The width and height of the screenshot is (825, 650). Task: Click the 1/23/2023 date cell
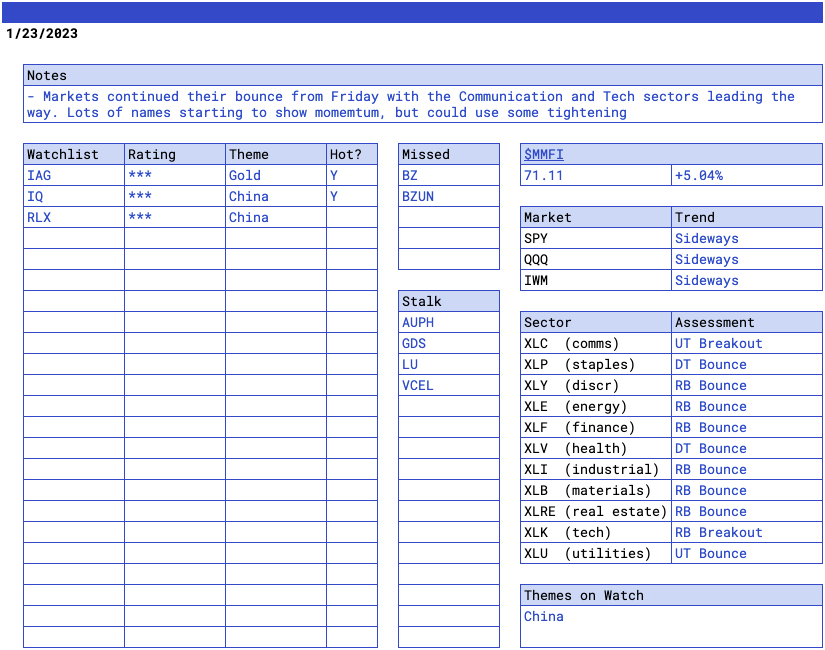pos(42,33)
